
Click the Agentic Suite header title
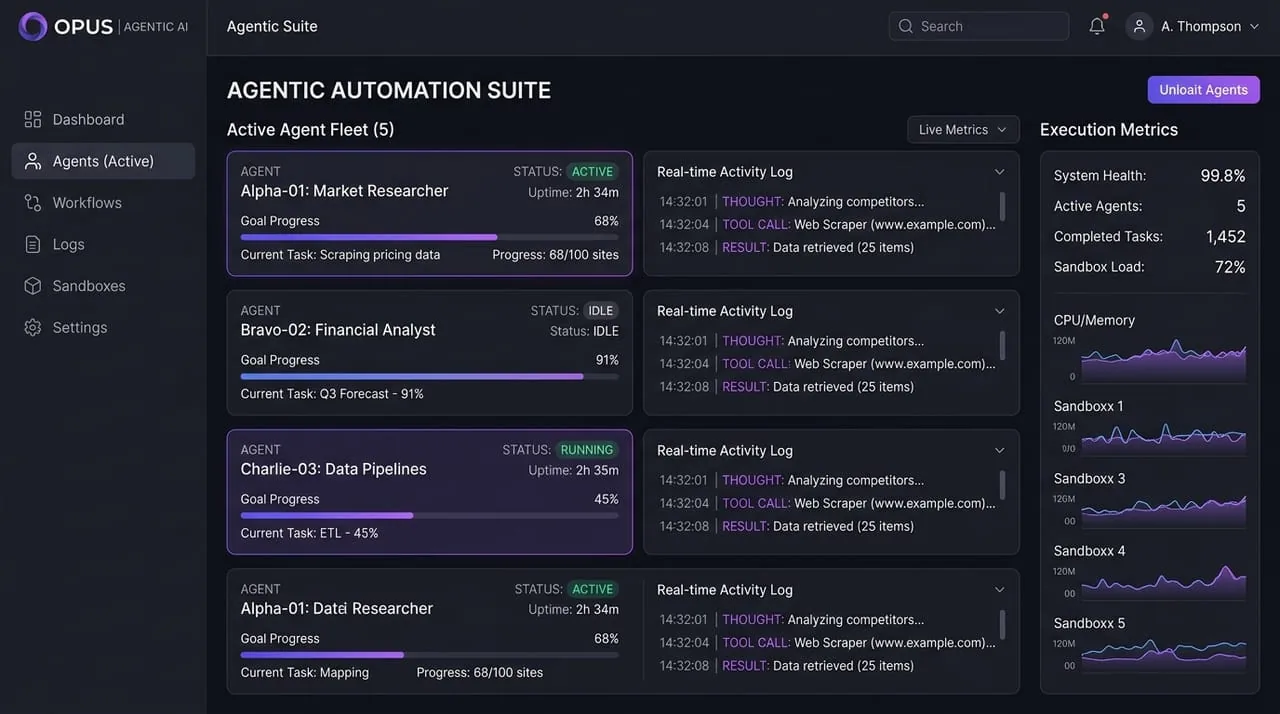pyautogui.click(x=272, y=27)
